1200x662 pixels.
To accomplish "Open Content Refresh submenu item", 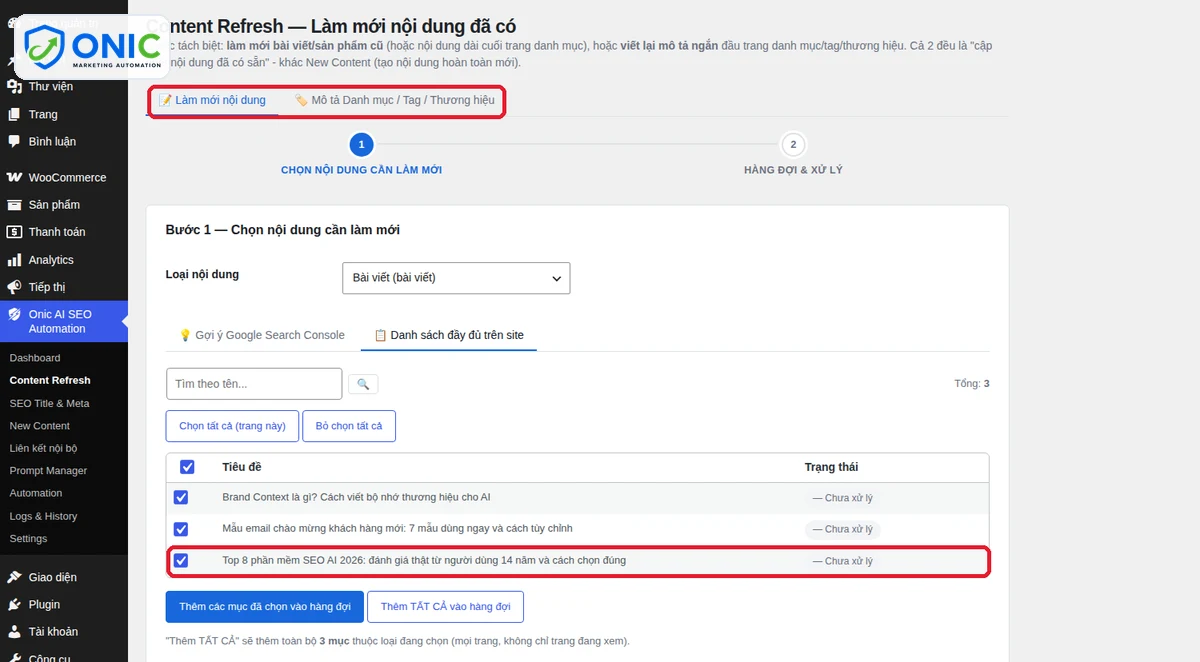I will click(50, 380).
